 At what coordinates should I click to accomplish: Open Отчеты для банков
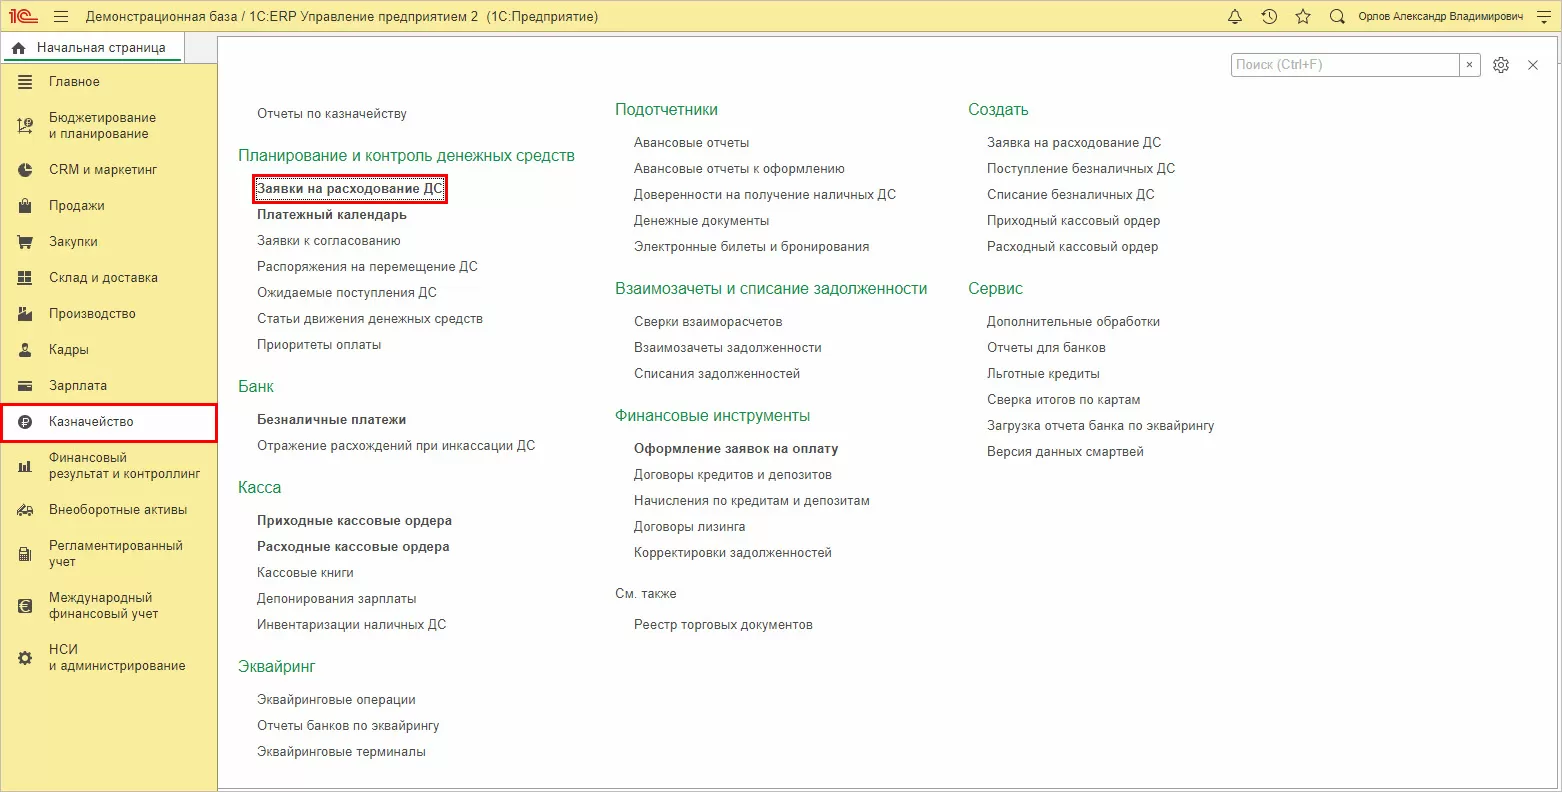(x=1046, y=348)
